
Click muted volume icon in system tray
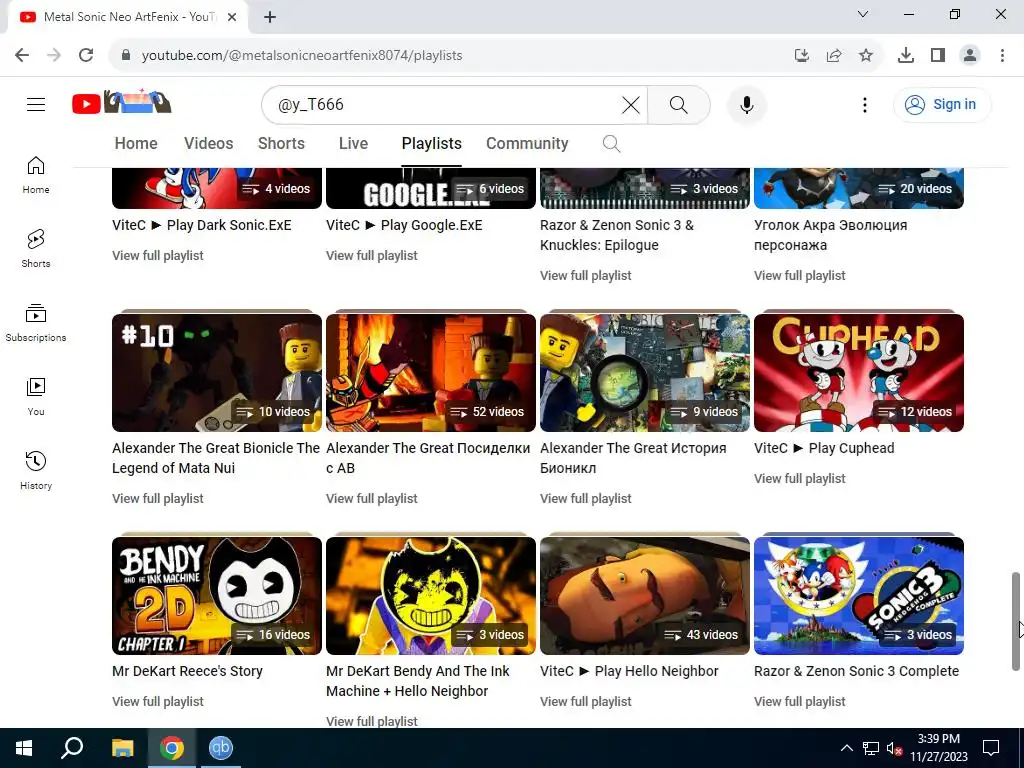click(894, 748)
